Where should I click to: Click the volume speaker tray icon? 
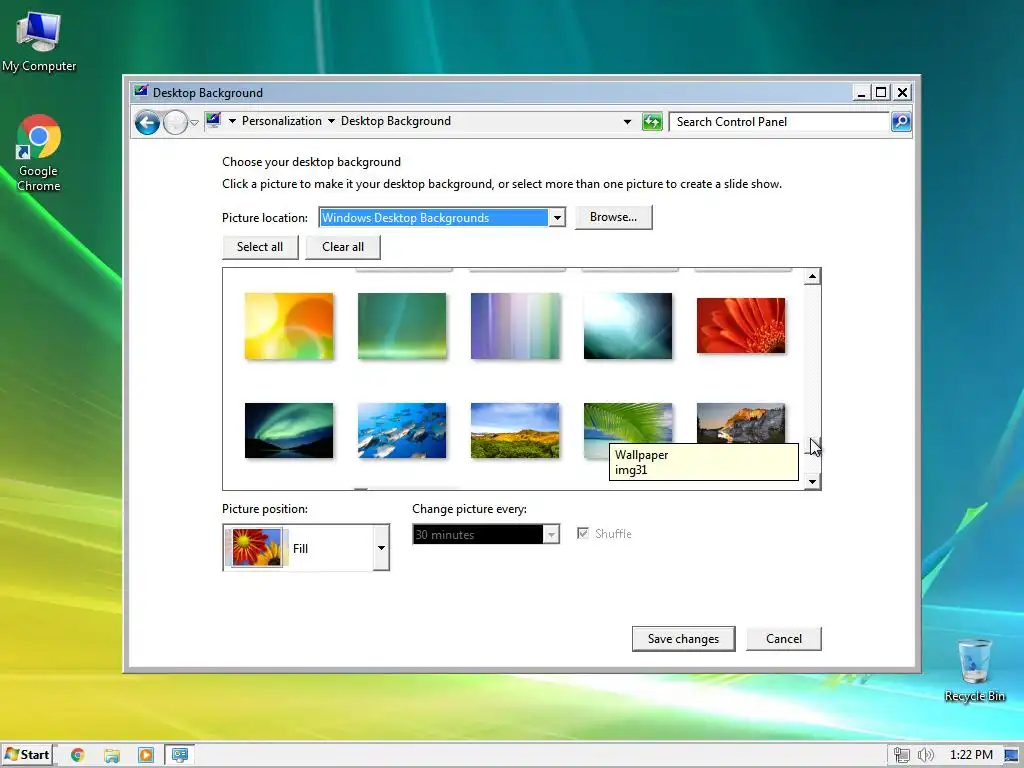pyautogui.click(x=925, y=755)
